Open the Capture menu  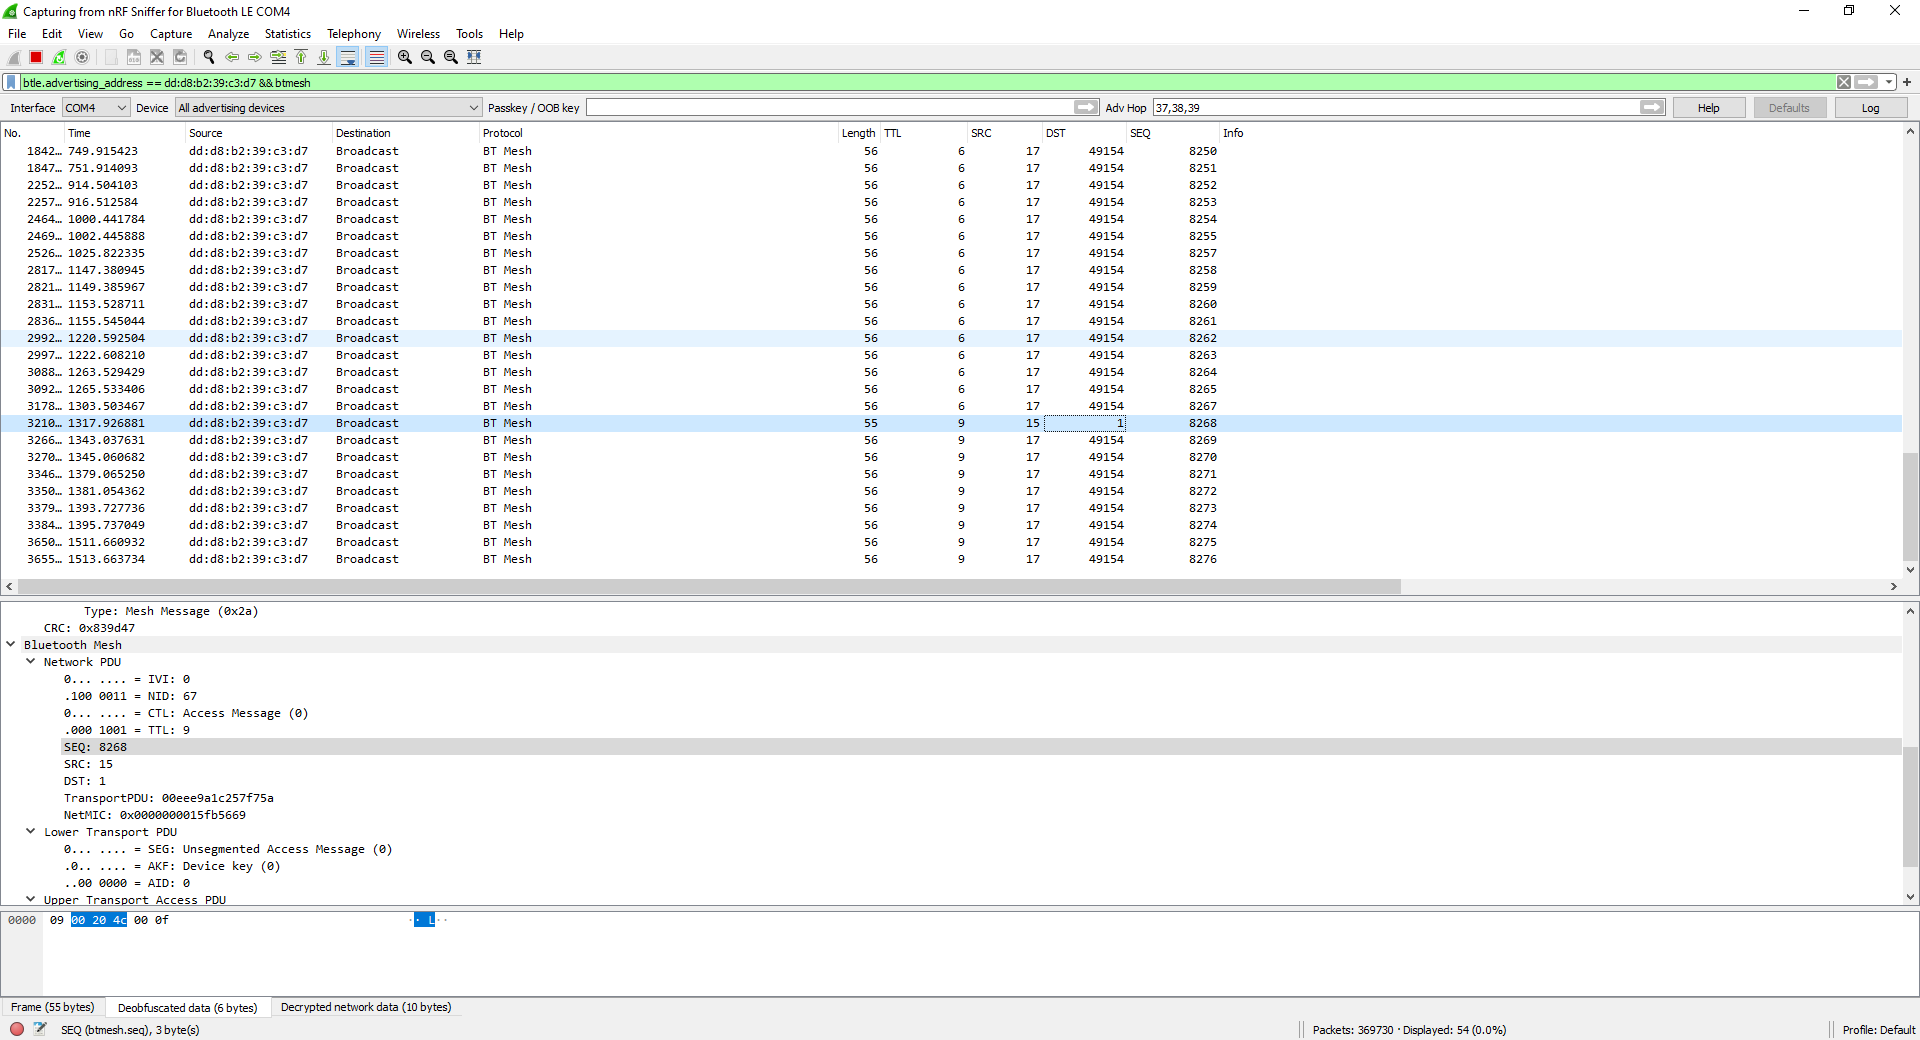pyautogui.click(x=171, y=33)
